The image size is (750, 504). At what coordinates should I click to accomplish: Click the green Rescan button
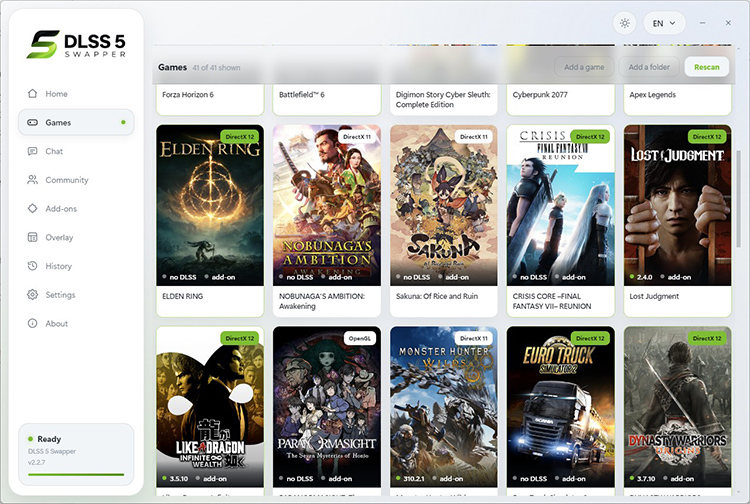706,67
